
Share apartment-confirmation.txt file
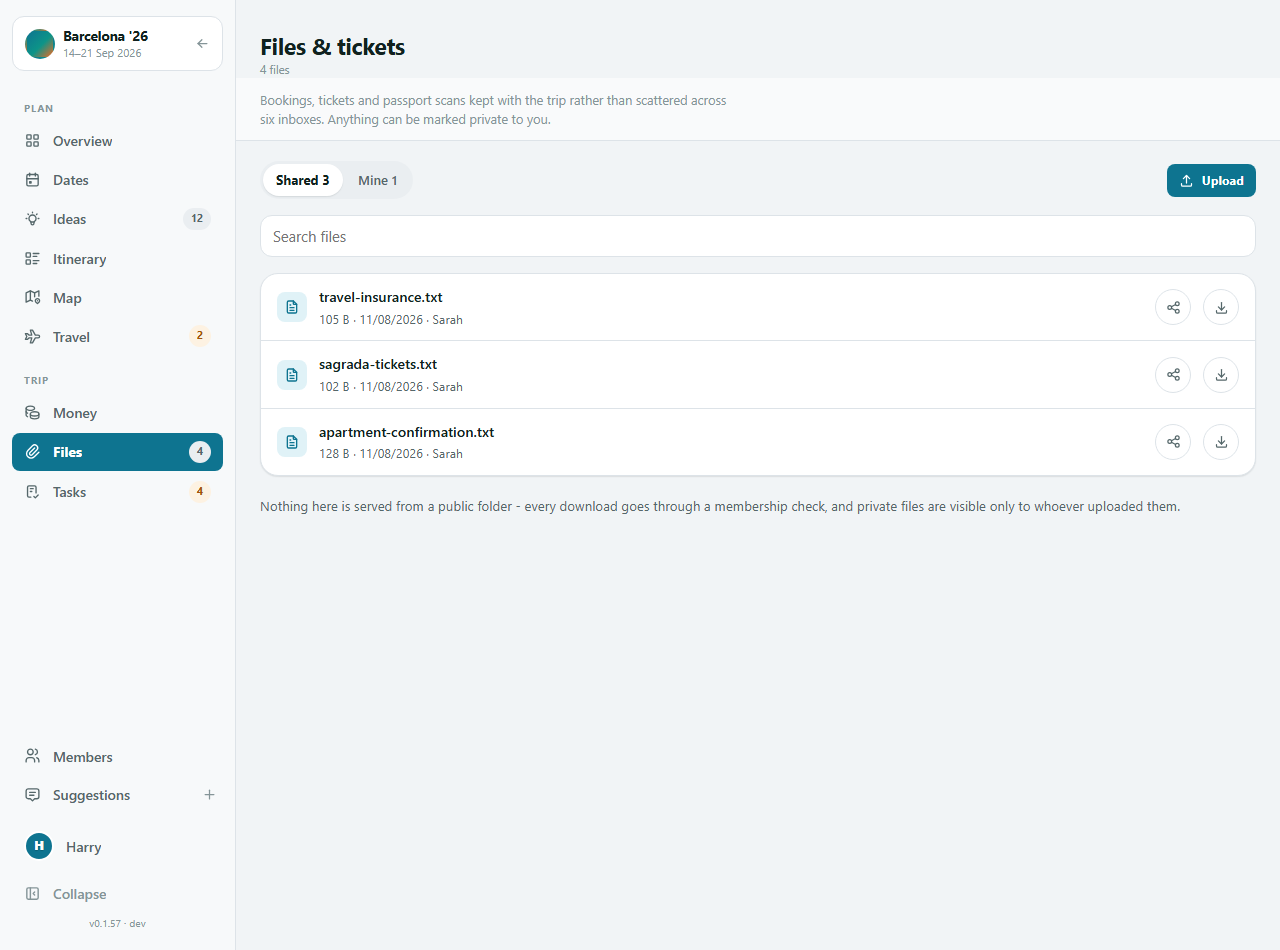point(1173,442)
